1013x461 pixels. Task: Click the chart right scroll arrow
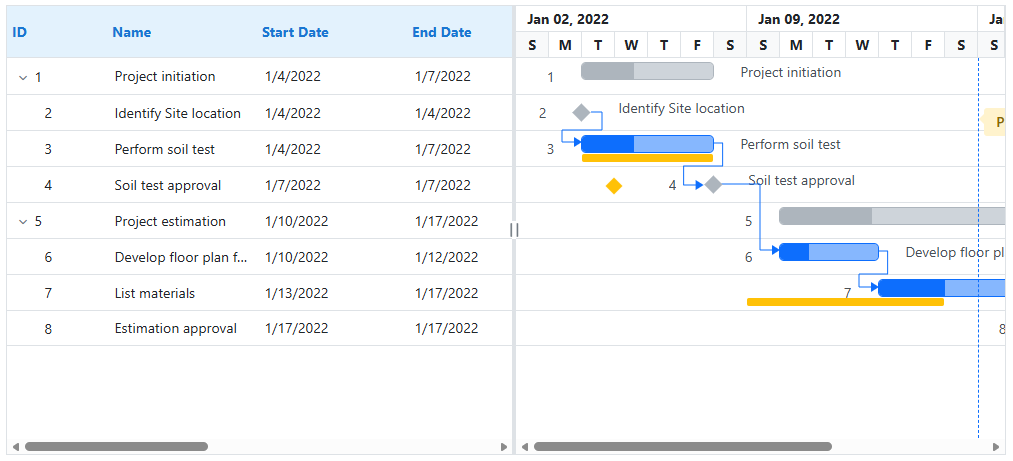[x=996, y=447]
